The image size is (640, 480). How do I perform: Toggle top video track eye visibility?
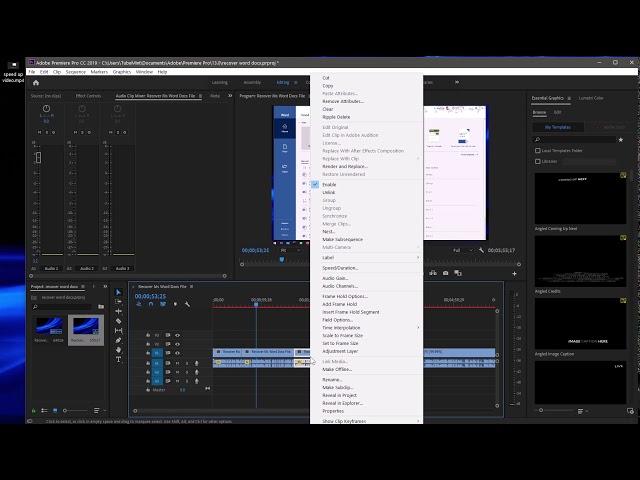(178, 335)
